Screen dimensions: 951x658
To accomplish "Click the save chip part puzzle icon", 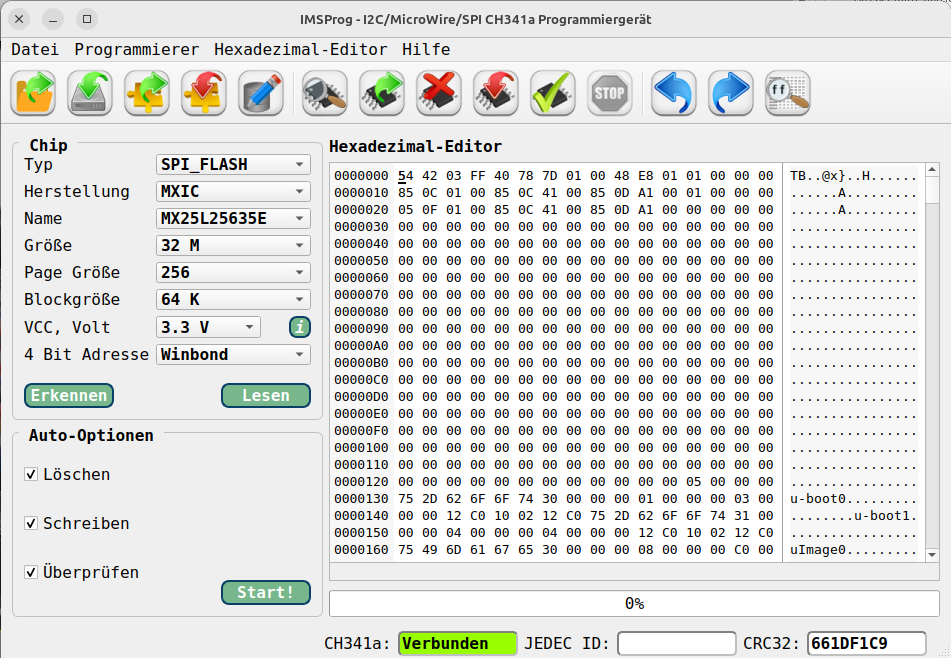I will 204,93.
